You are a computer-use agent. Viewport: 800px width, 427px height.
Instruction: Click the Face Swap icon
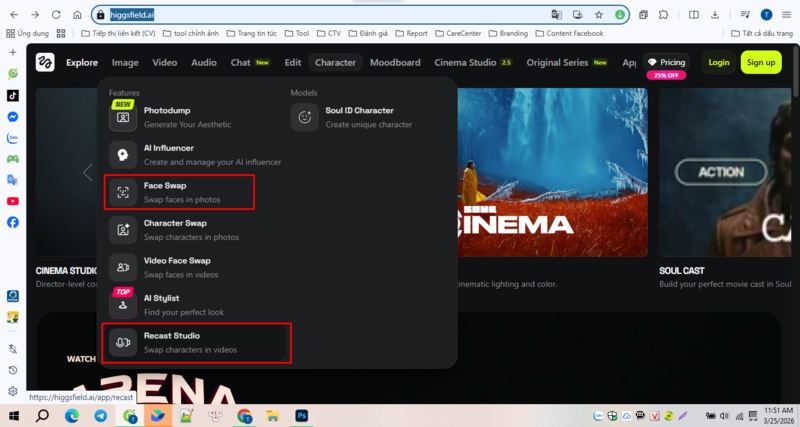pyautogui.click(x=123, y=192)
